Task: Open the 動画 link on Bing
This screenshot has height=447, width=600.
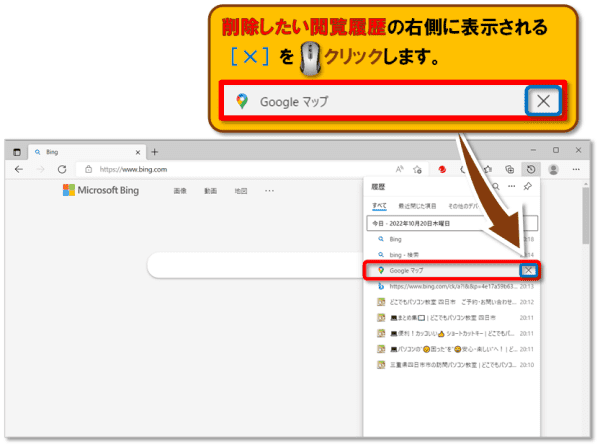Action: (x=210, y=191)
